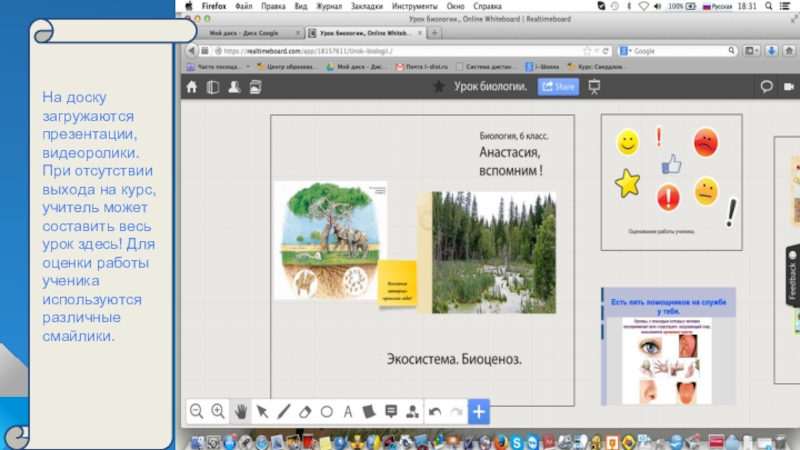800x450 pixels.
Task: Choose the eraser tool
Action: tap(305, 411)
